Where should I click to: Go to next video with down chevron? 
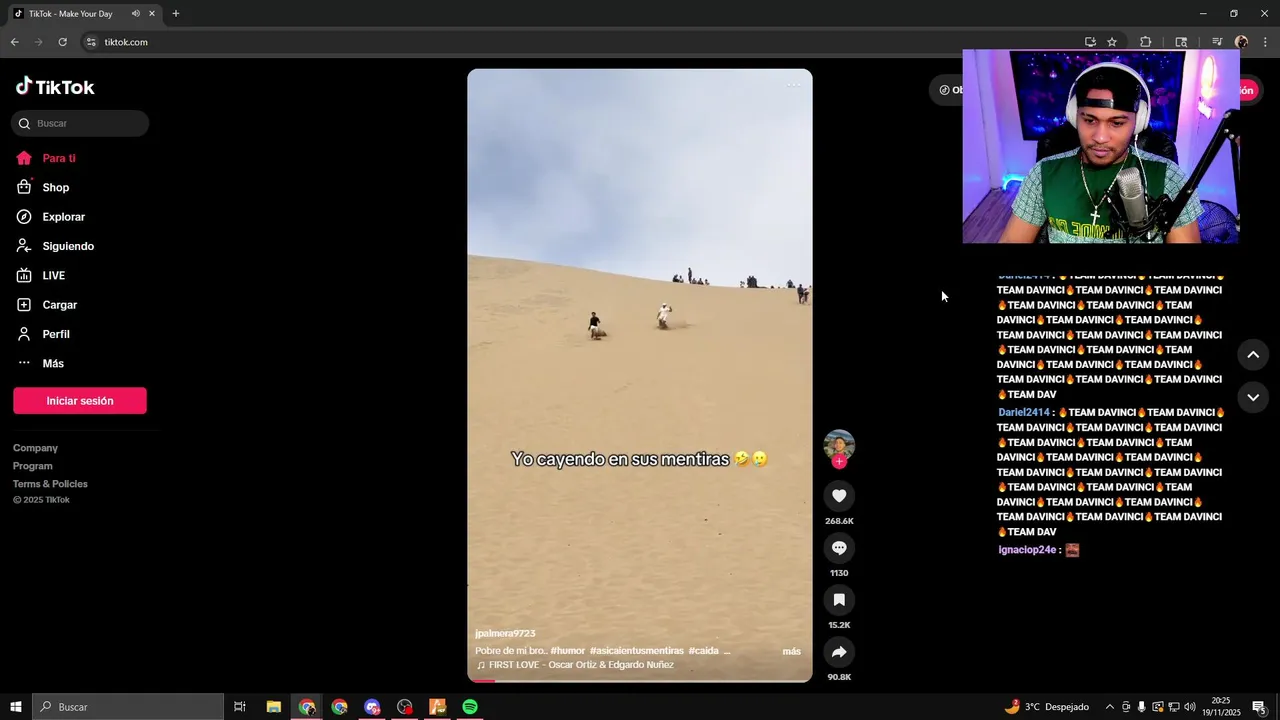tap(1253, 397)
